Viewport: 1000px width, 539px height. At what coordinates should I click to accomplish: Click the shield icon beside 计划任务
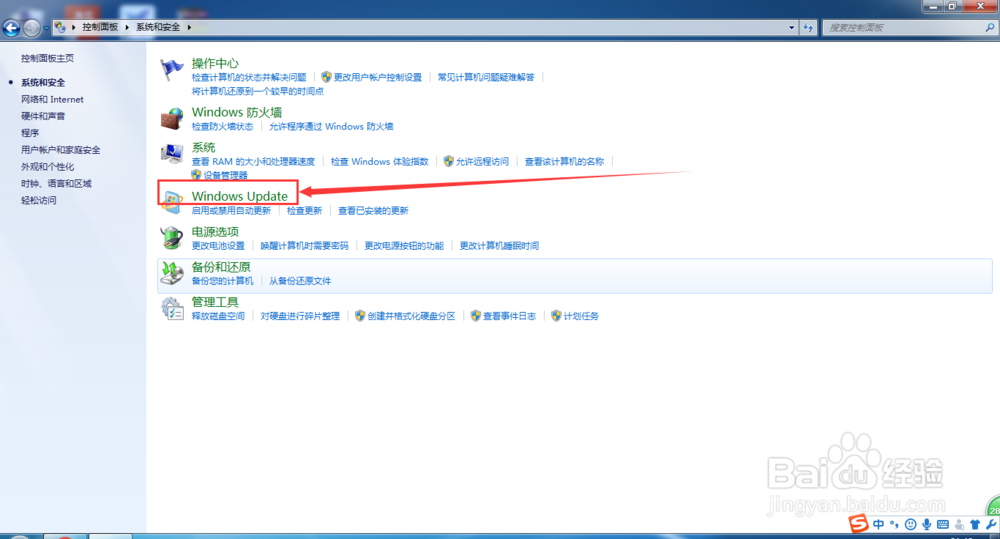(x=556, y=316)
